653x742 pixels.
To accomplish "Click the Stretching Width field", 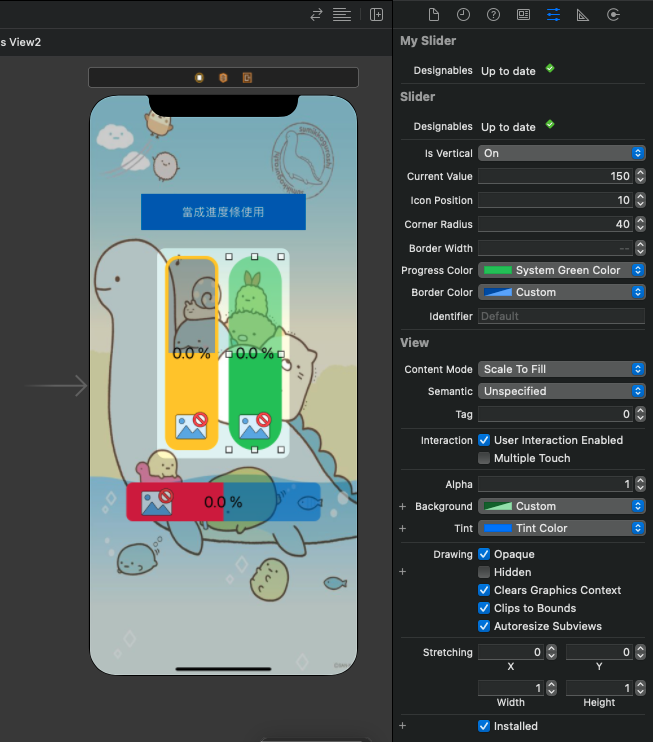I will coord(511,688).
